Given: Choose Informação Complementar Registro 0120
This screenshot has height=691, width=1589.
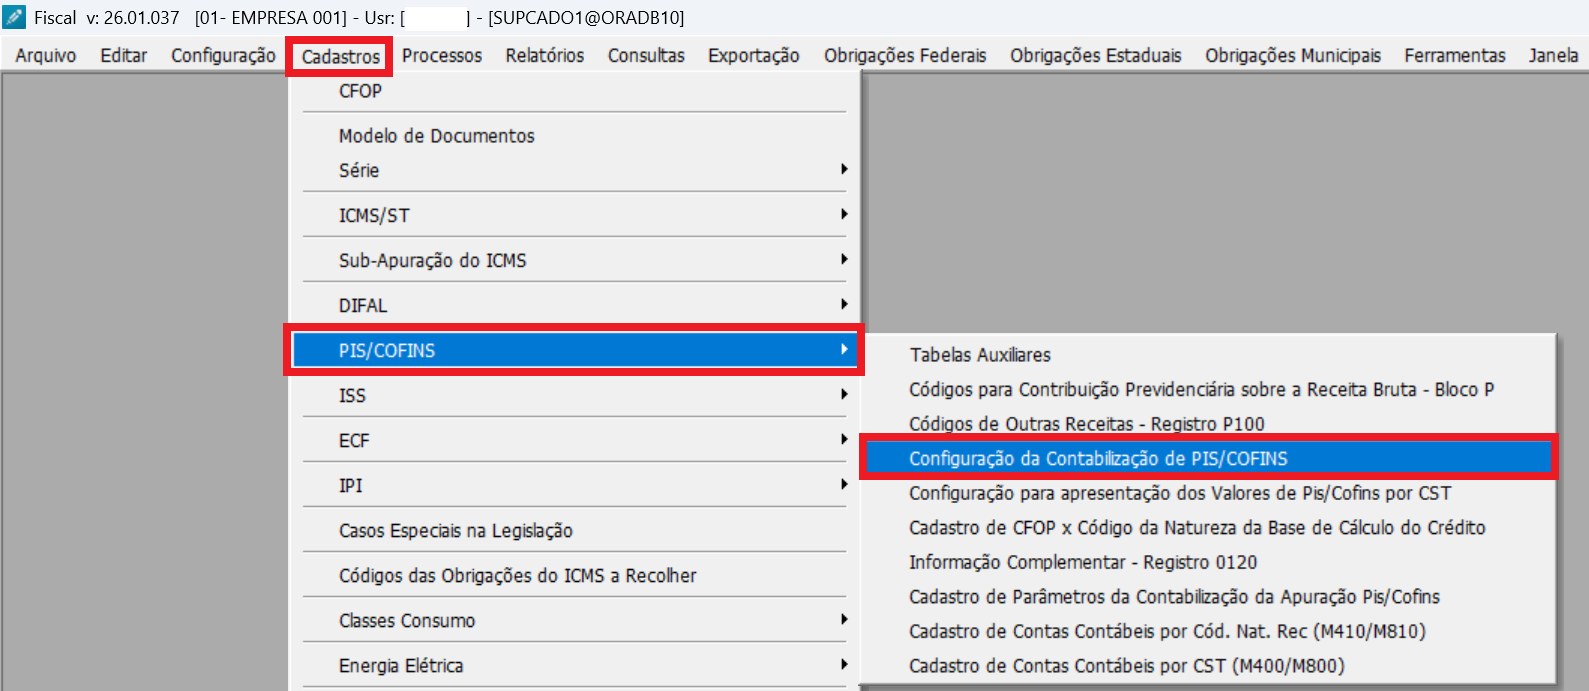Looking at the screenshot, I should coord(1208,562).
